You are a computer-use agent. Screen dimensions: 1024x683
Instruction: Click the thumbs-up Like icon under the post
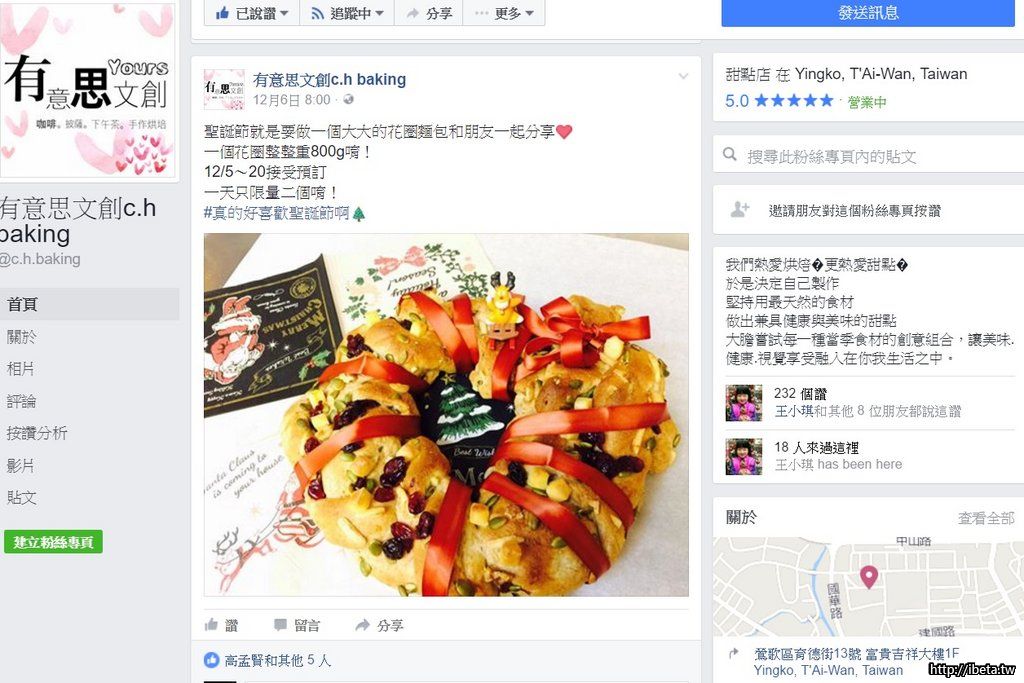[211, 625]
